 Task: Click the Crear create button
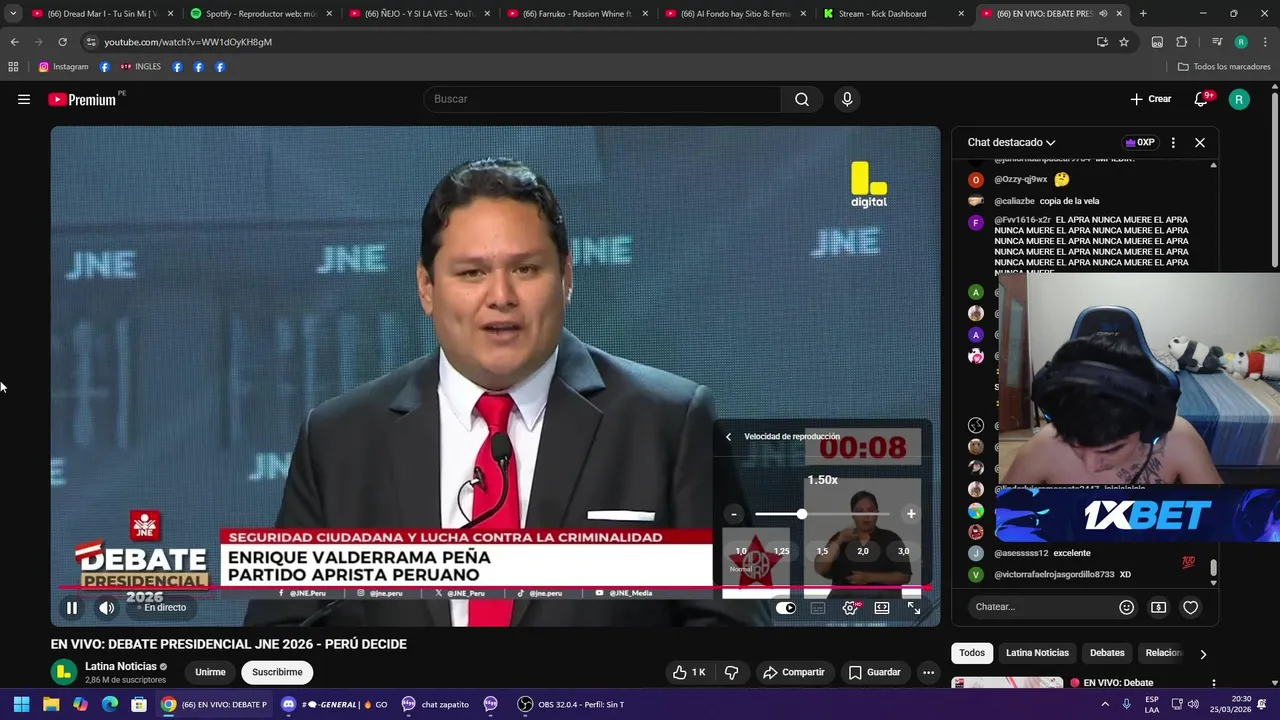click(1150, 99)
